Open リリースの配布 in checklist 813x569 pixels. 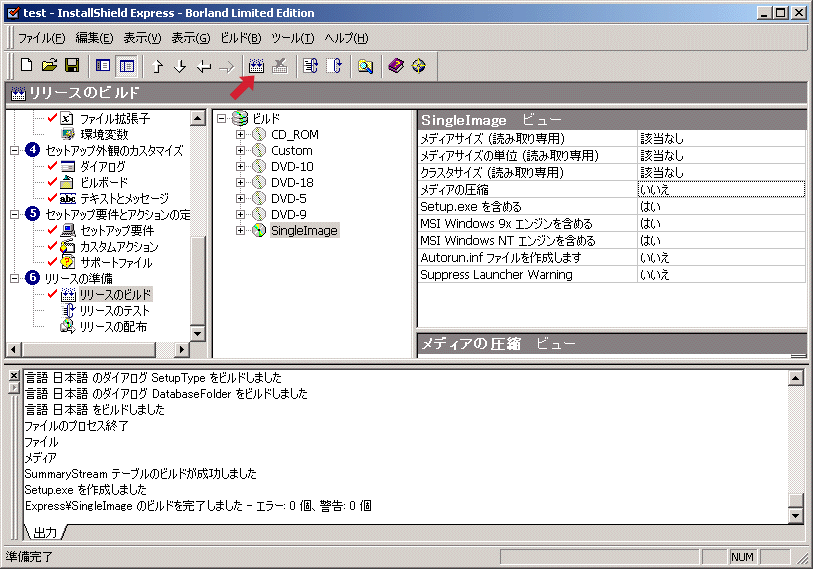(x=113, y=327)
